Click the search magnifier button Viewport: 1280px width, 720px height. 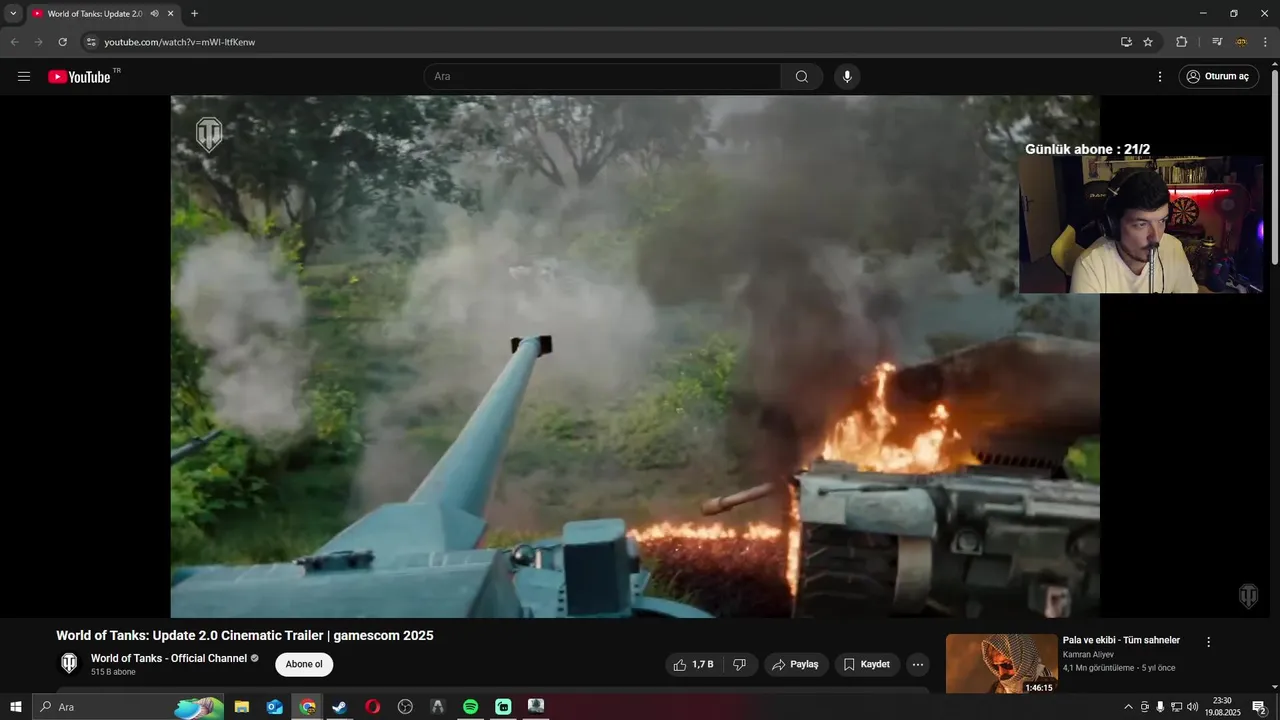tap(802, 76)
